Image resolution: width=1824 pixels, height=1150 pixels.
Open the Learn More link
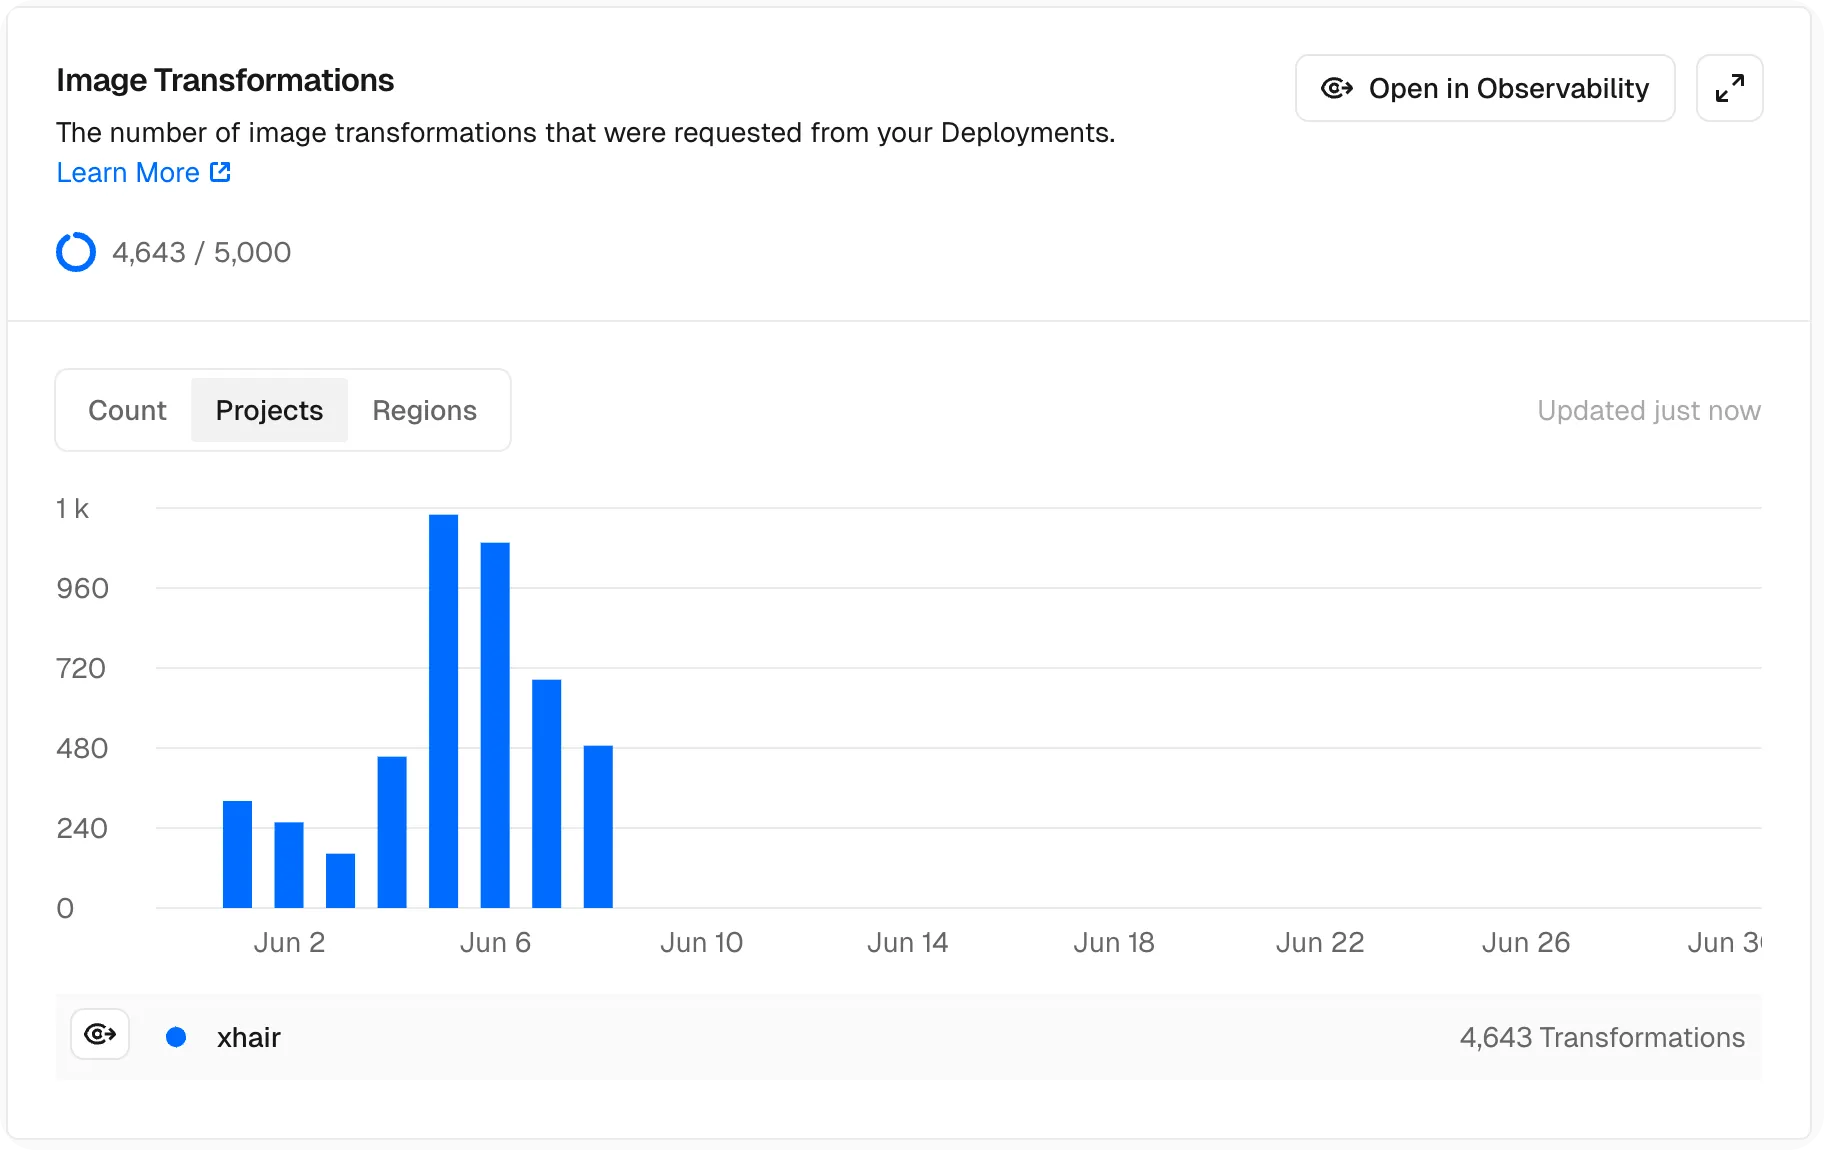tap(128, 172)
